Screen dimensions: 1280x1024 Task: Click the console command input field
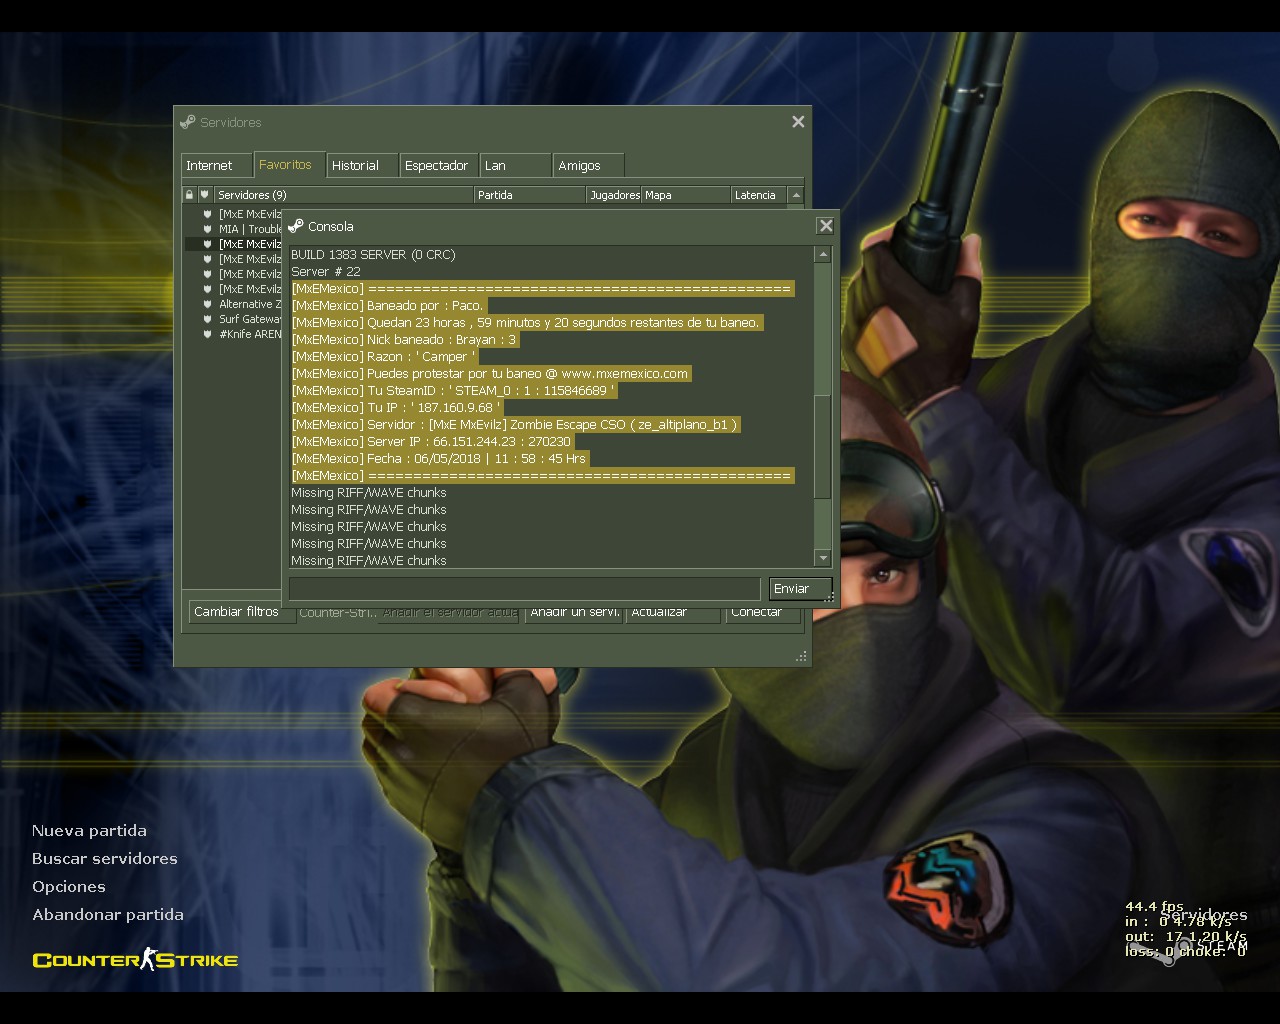pos(524,588)
